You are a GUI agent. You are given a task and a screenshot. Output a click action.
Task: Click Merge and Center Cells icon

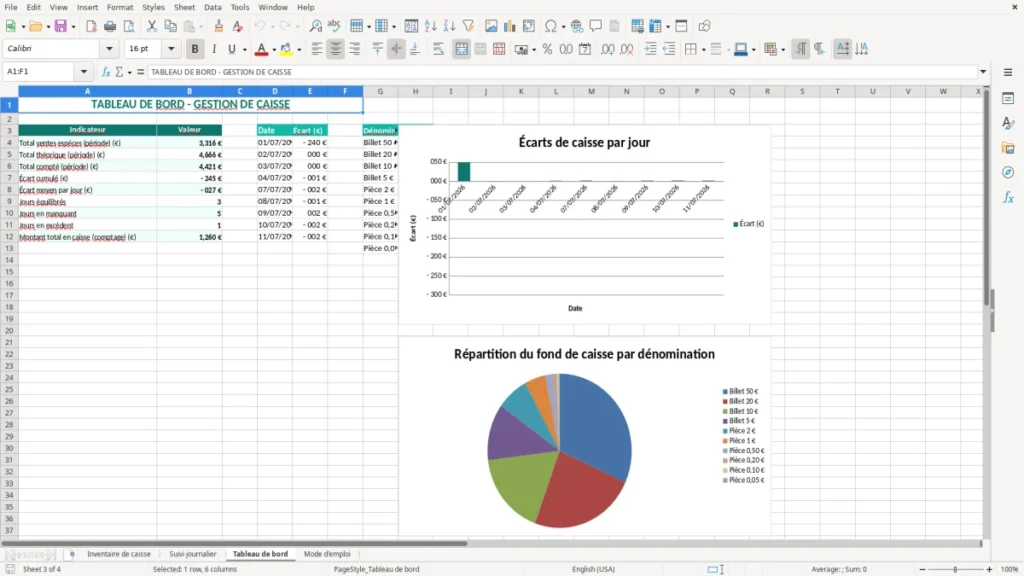(461, 49)
